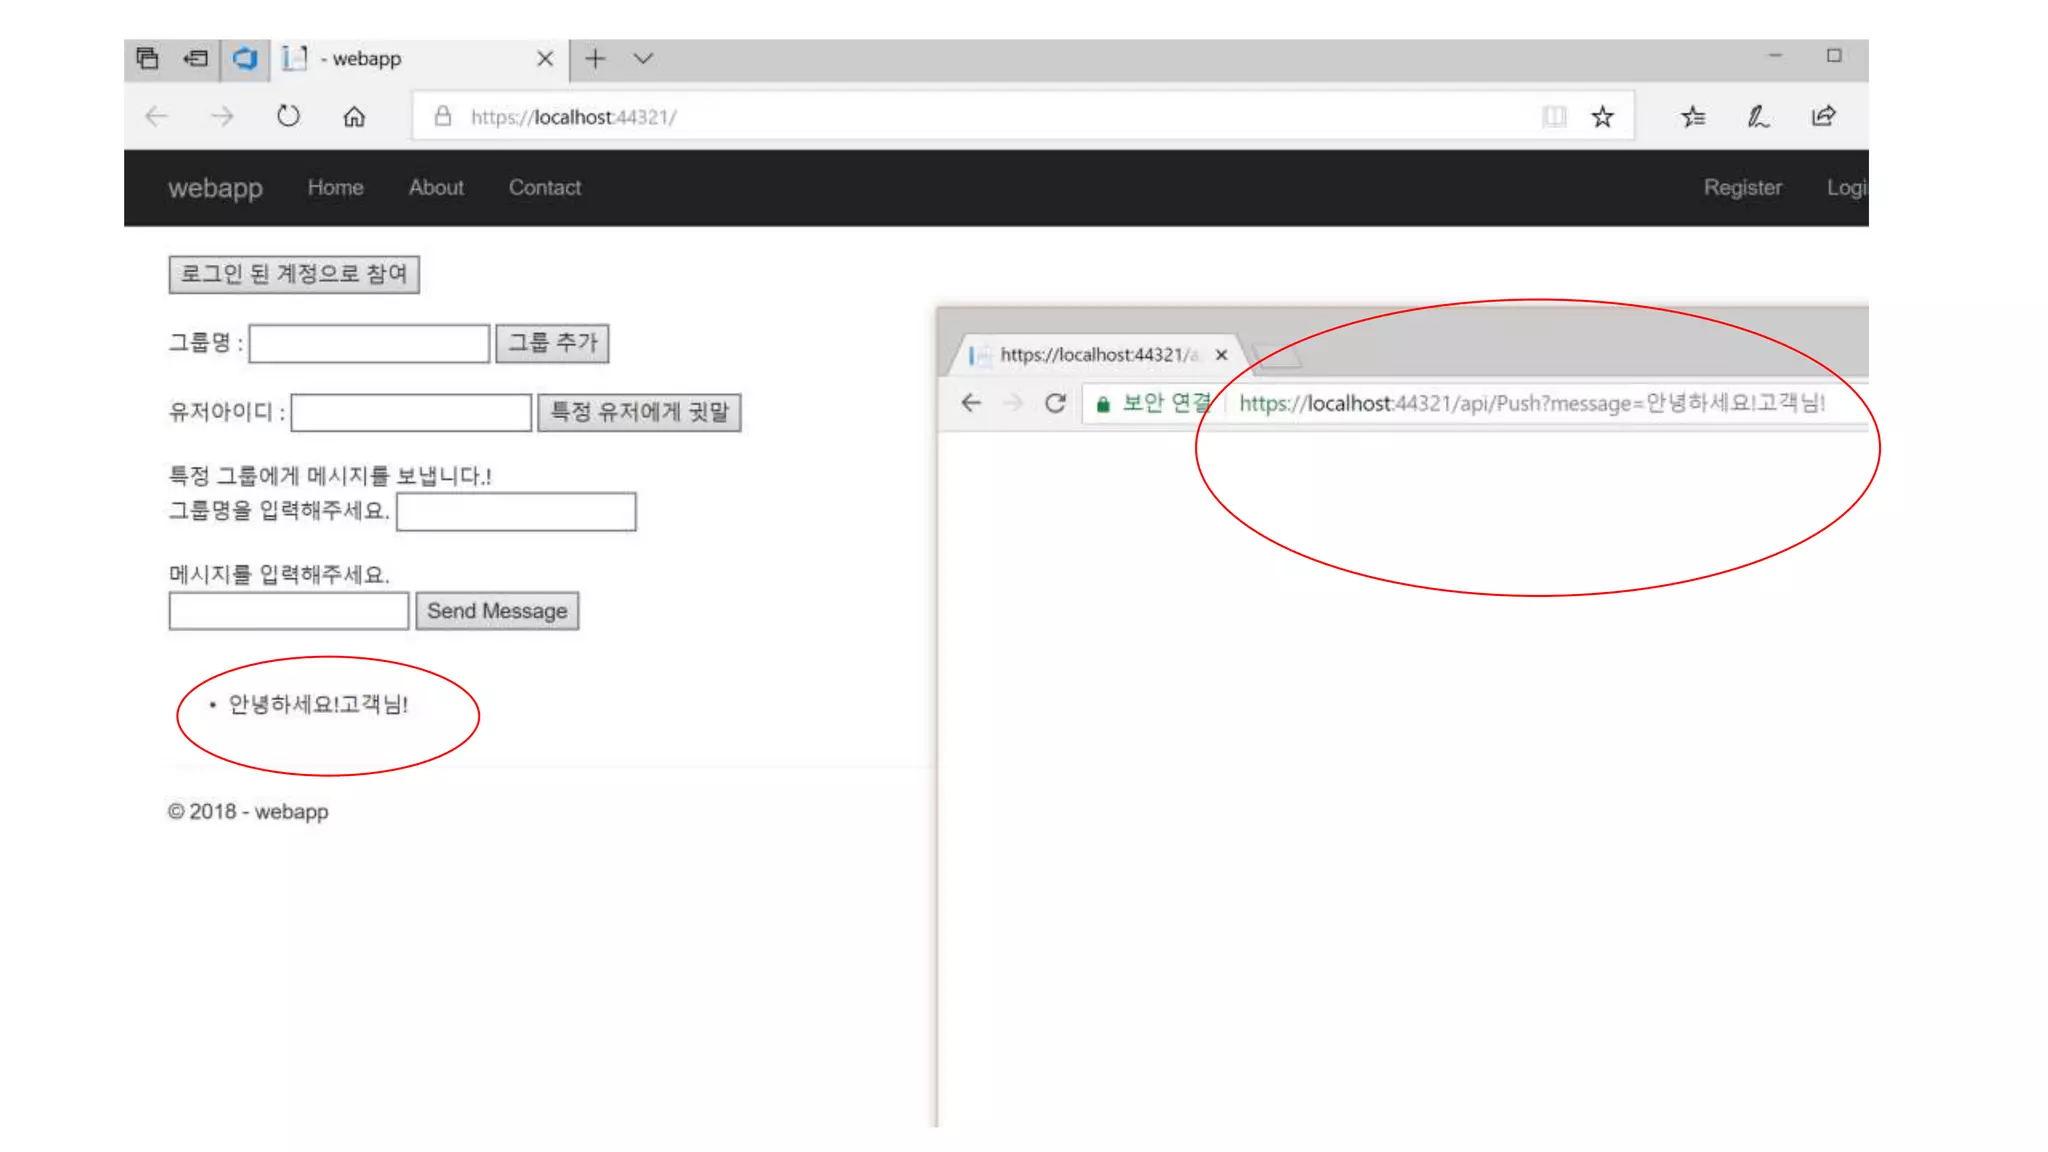2048x1152 pixels.
Task: Click the star to favorite this page
Action: tap(1602, 117)
